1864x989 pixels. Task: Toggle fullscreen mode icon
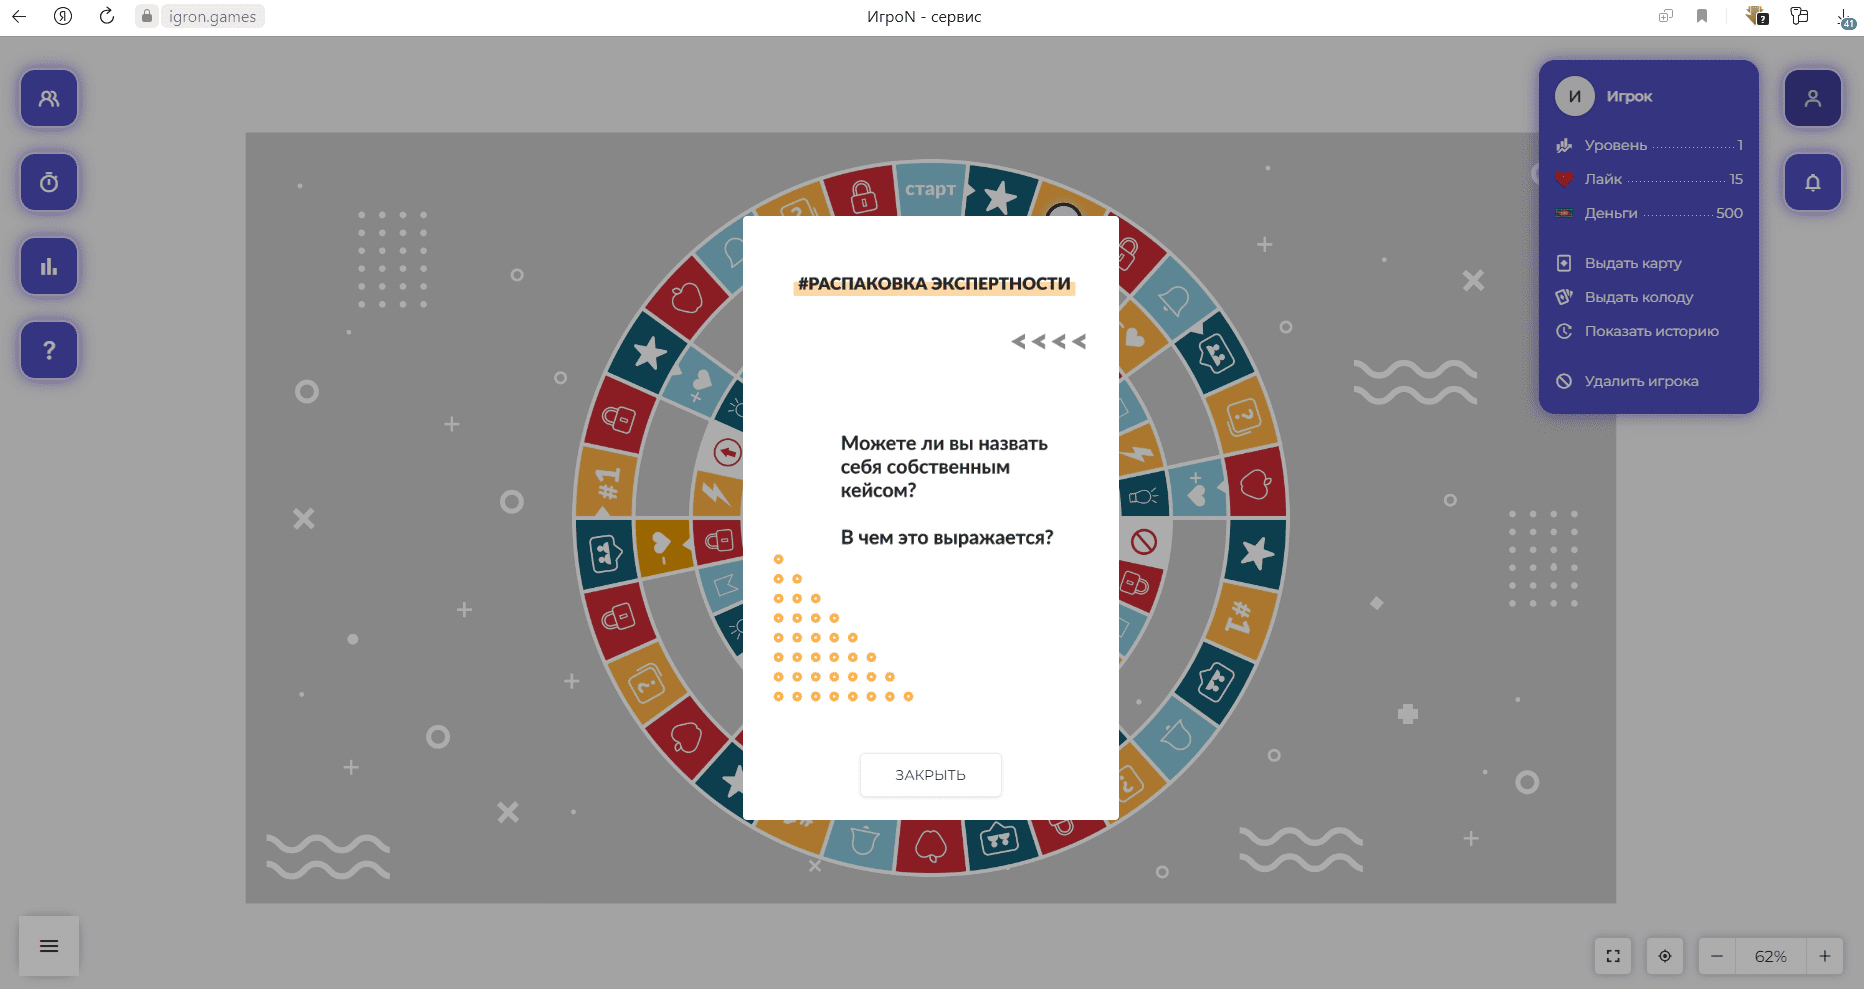click(1613, 956)
